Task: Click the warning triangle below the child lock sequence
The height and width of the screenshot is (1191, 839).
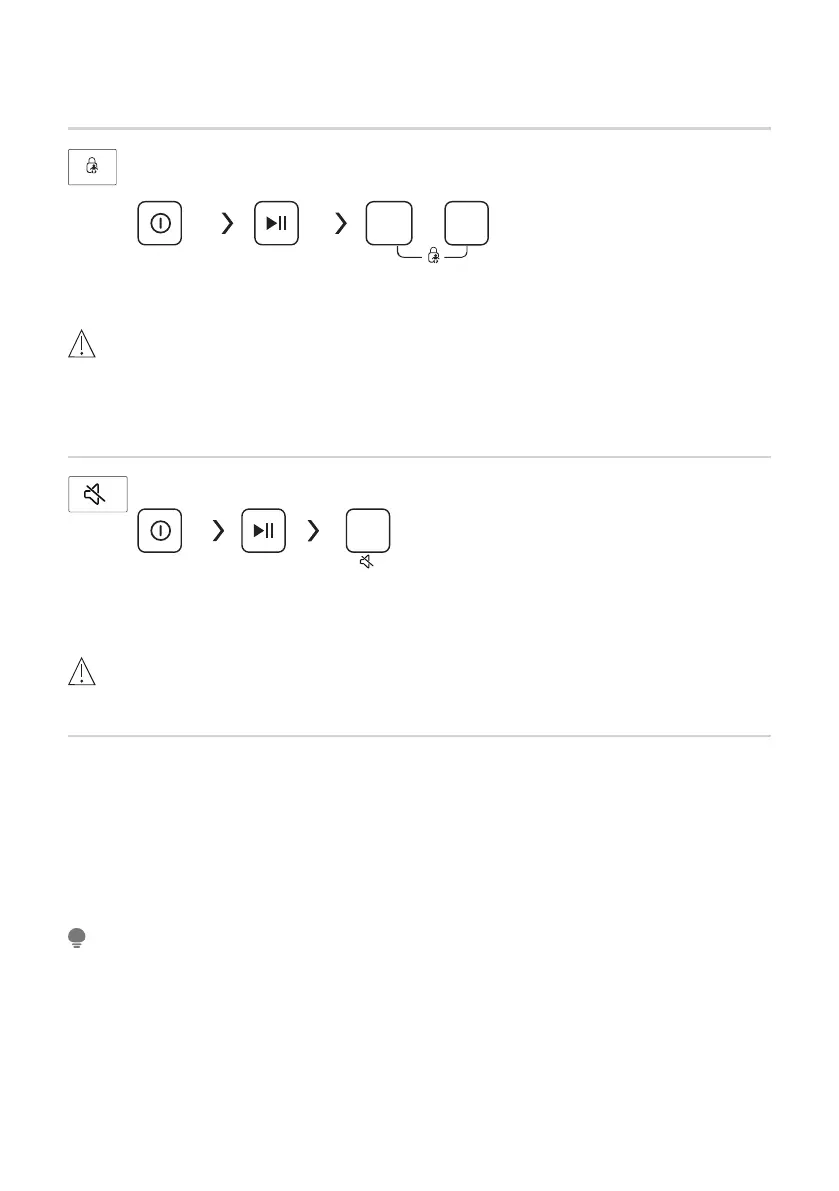Action: click(81, 343)
